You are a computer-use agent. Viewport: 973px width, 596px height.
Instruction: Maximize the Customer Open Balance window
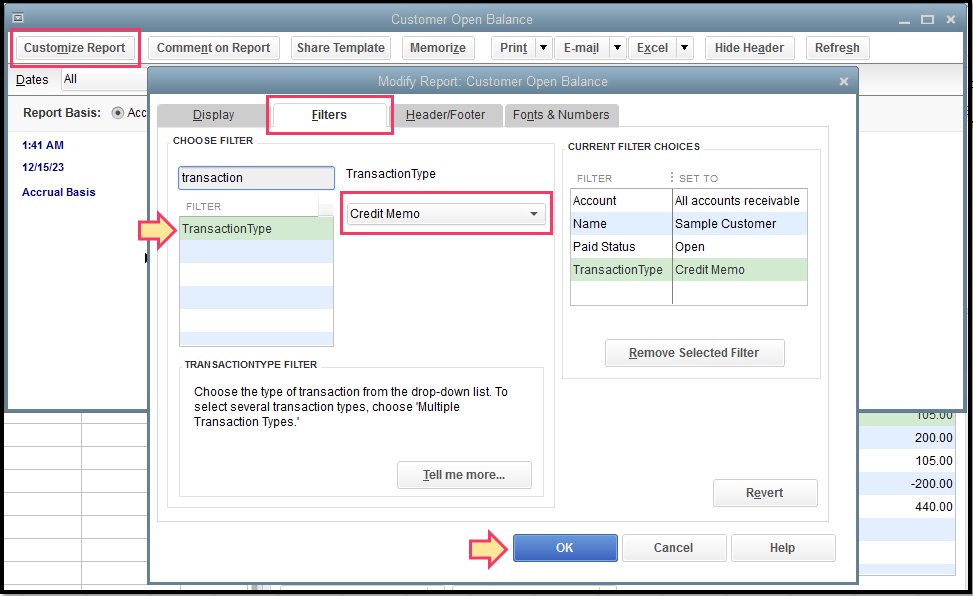(x=927, y=20)
